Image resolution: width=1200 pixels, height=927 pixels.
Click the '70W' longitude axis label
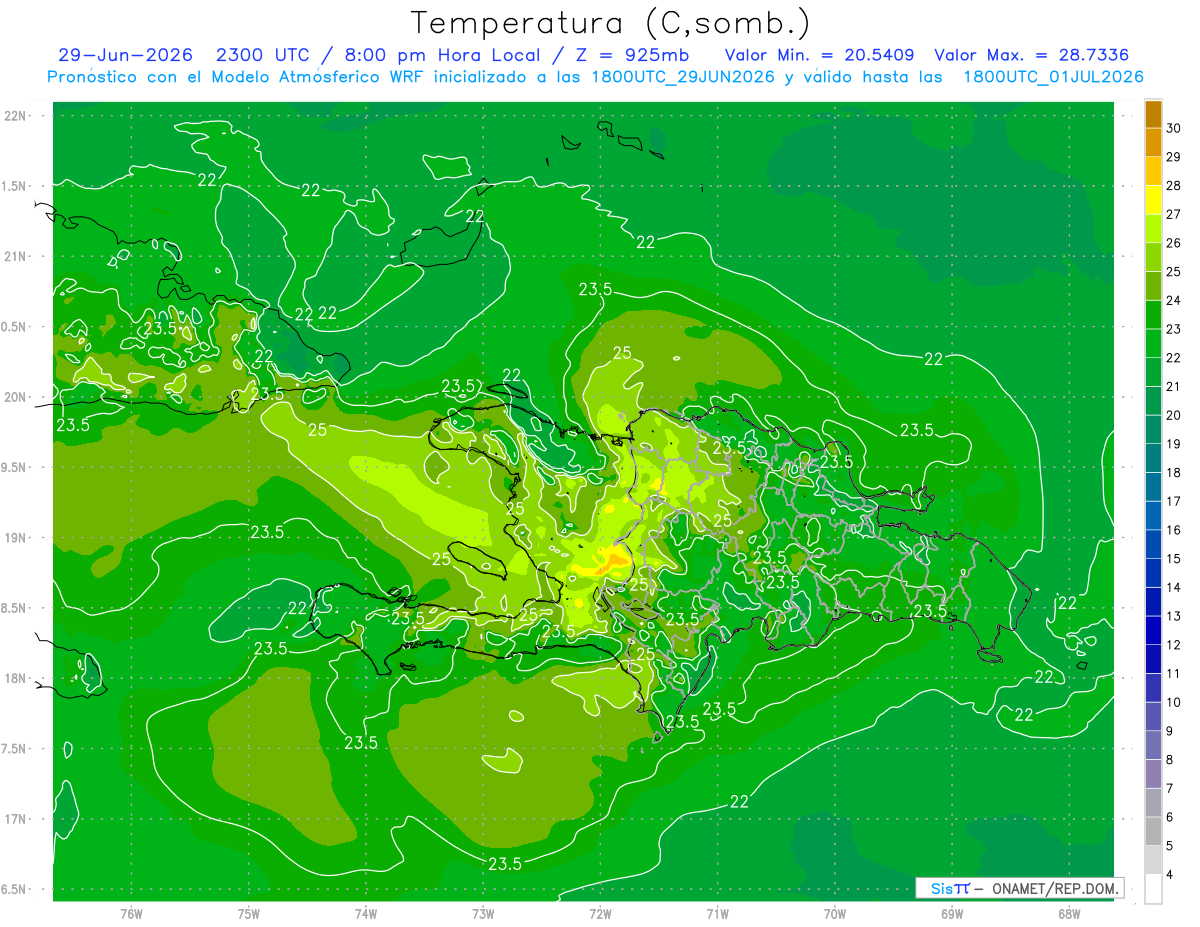pos(835,914)
